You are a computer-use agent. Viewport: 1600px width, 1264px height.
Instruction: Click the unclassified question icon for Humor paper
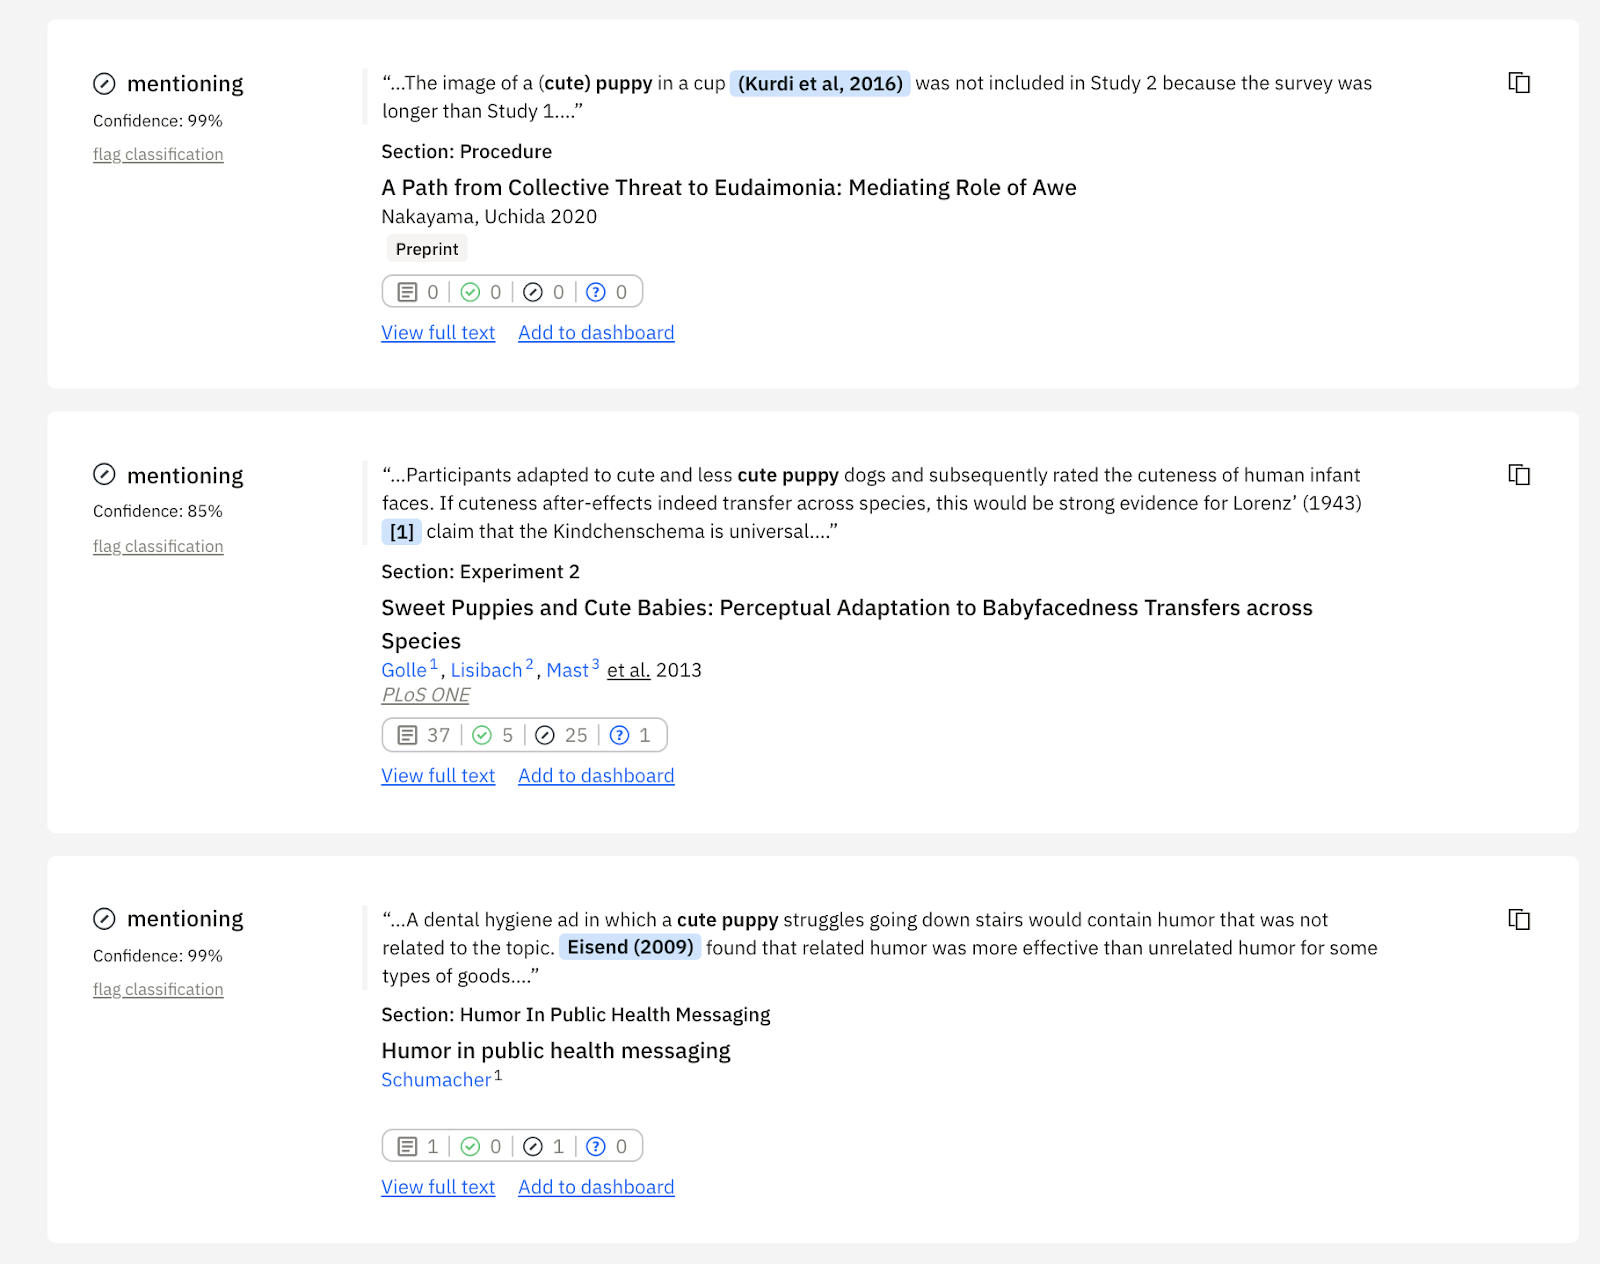596,1147
